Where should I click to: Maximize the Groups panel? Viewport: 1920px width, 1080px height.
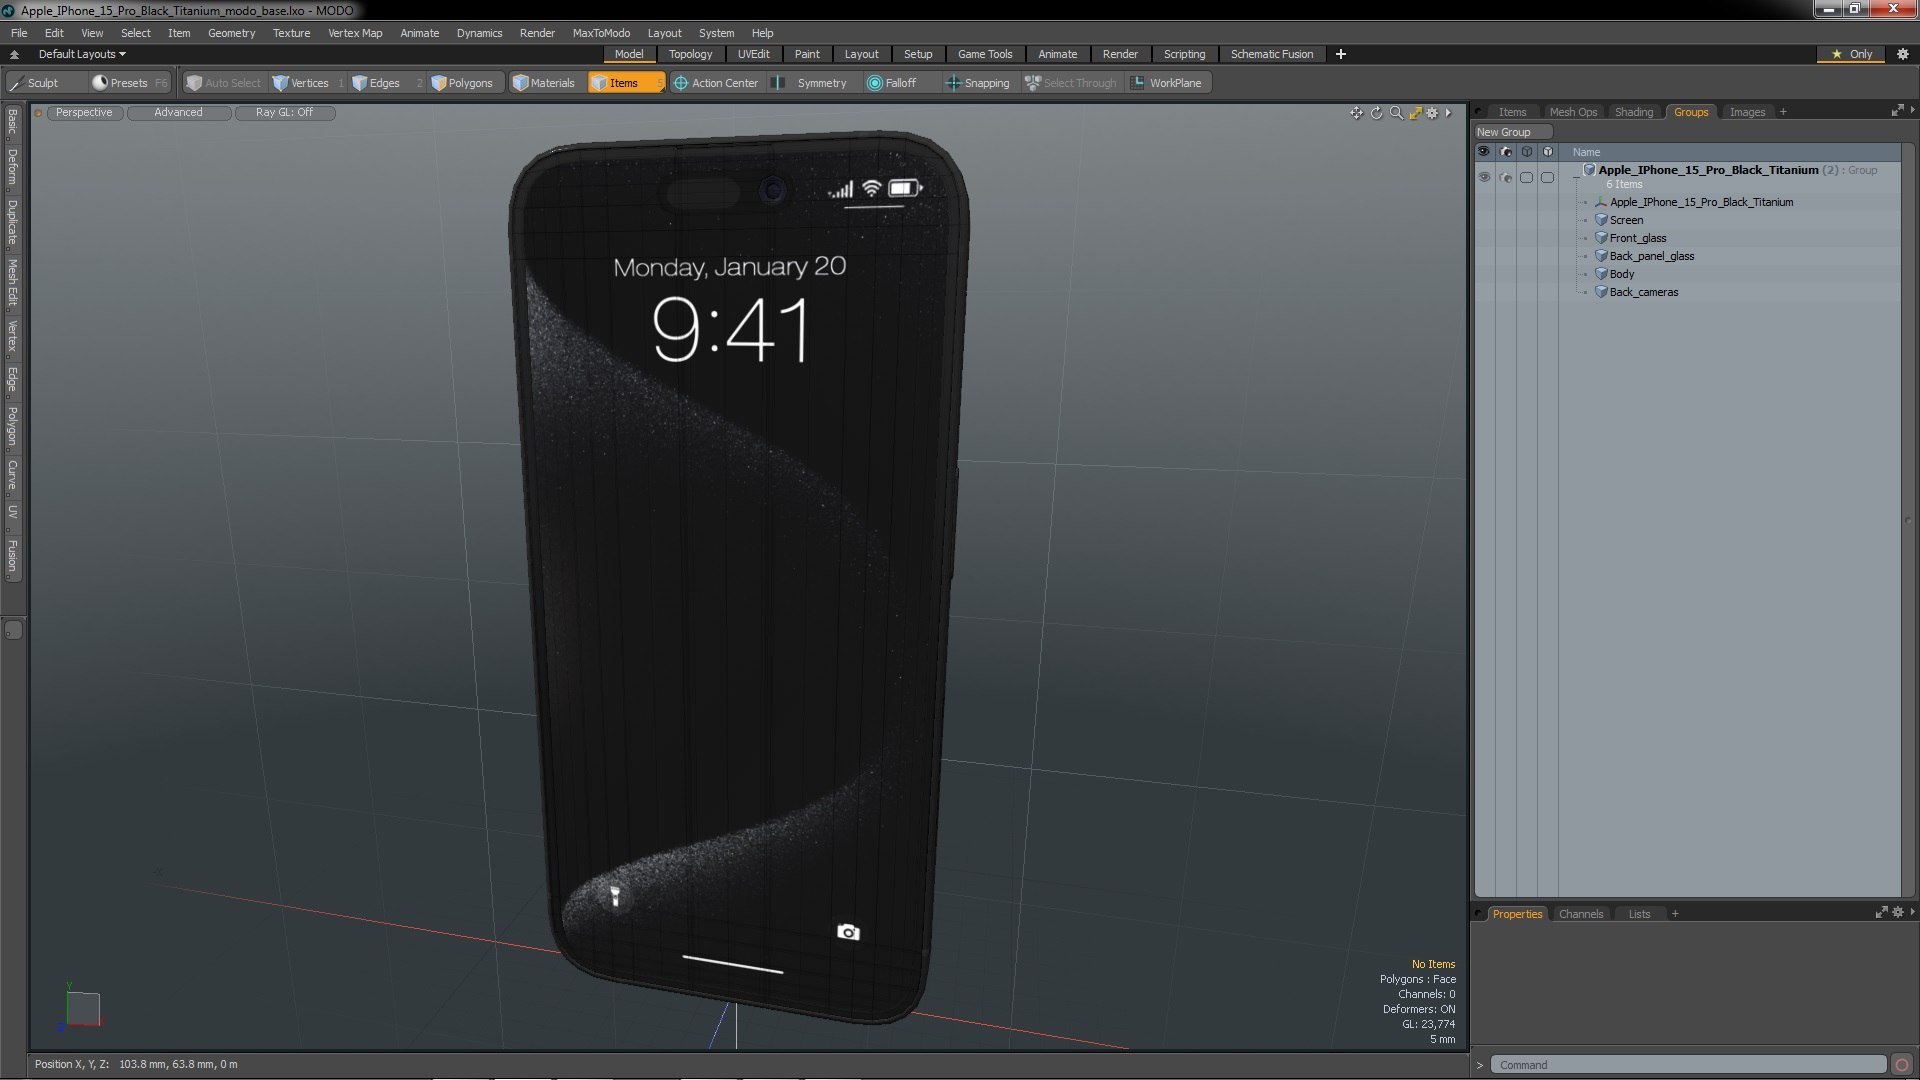click(1897, 111)
